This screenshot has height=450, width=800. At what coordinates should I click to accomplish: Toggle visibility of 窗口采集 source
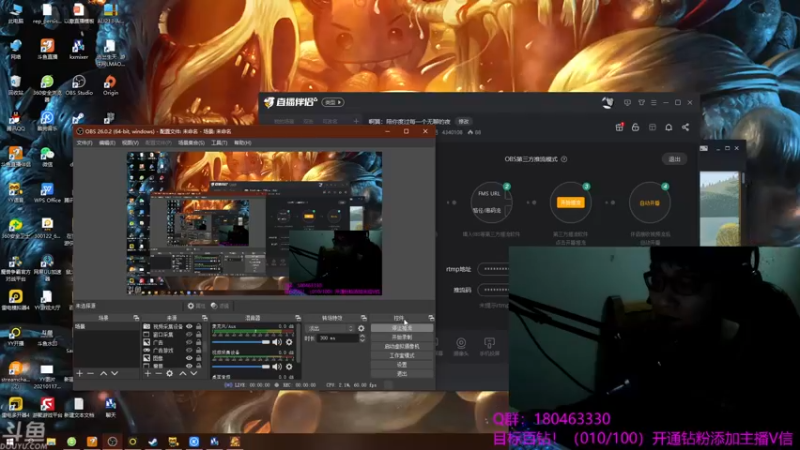coord(189,335)
